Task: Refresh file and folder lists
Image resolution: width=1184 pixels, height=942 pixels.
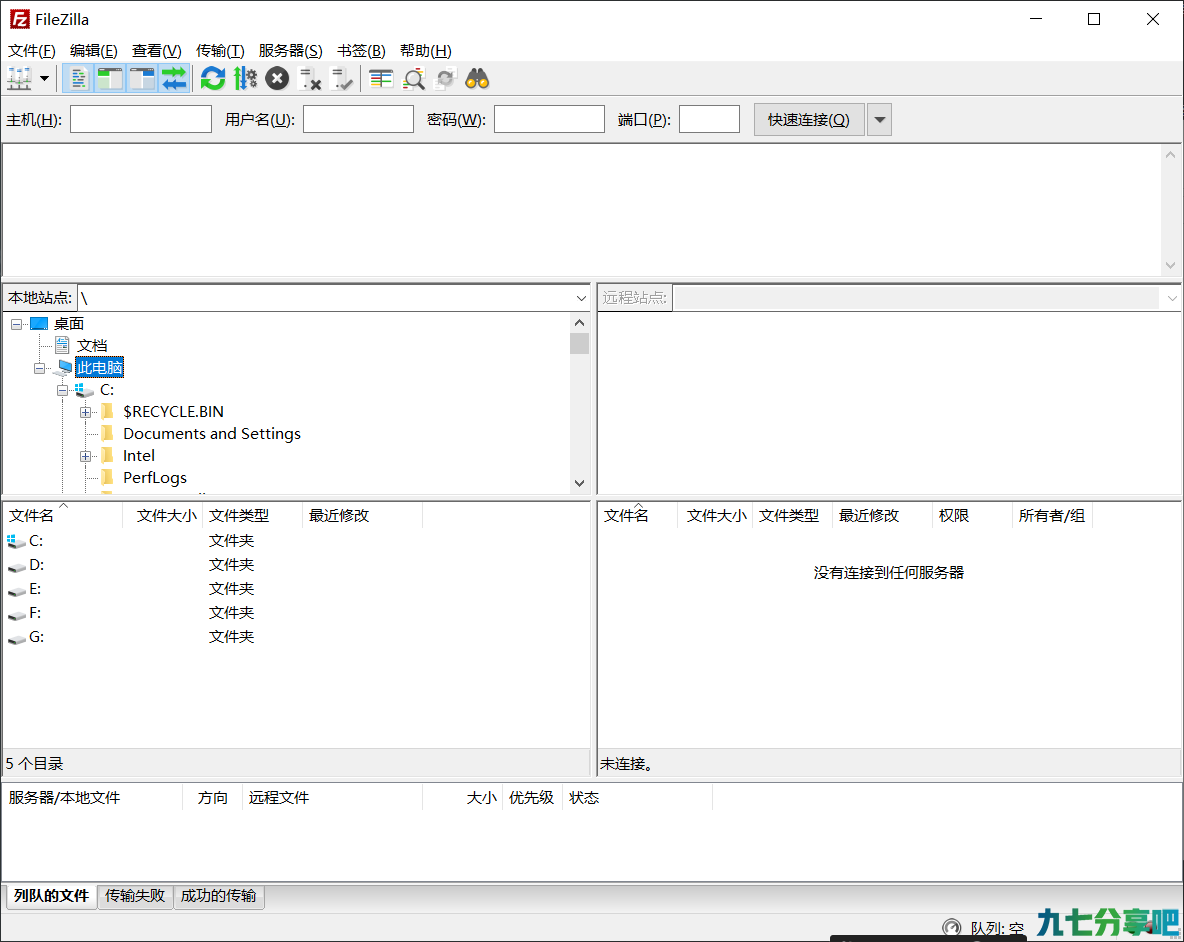Action: (x=213, y=78)
